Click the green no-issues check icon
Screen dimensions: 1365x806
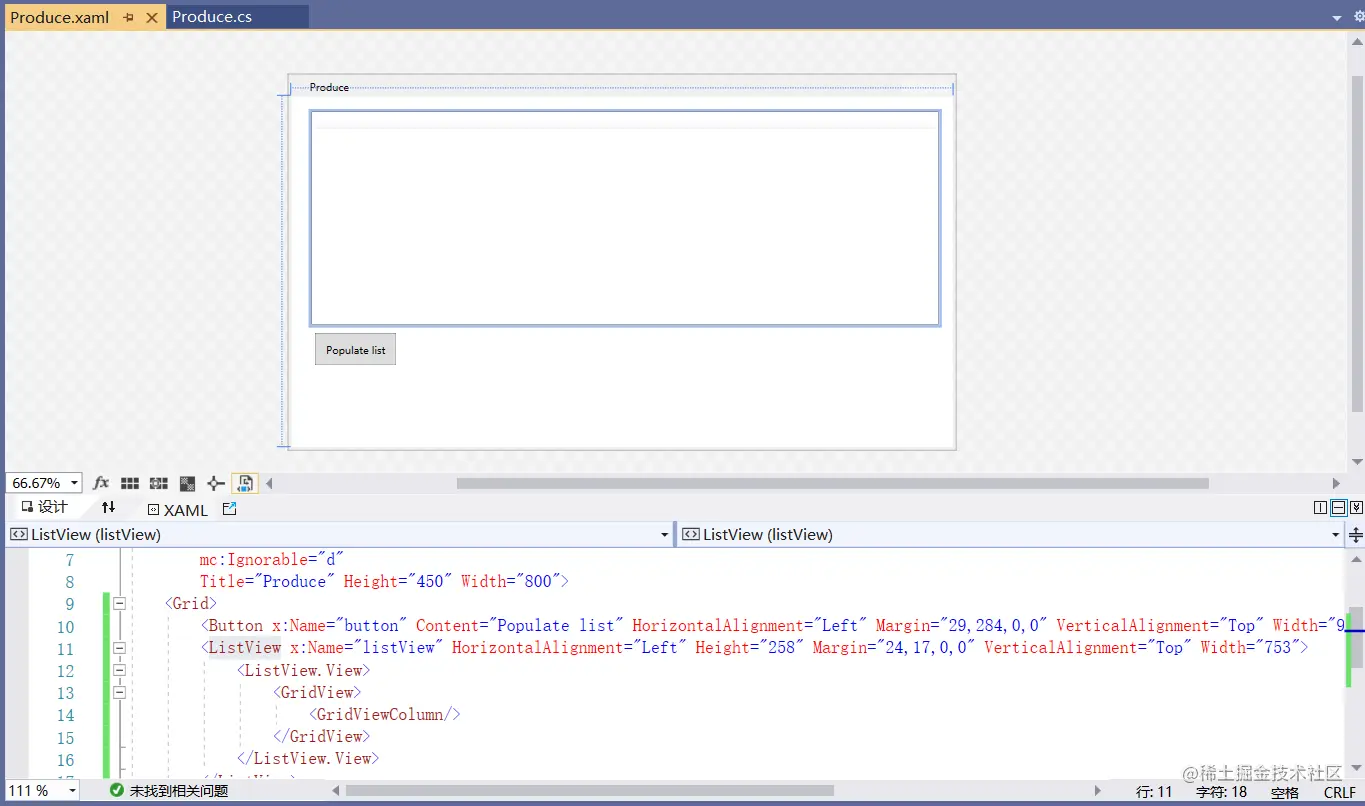pos(117,791)
